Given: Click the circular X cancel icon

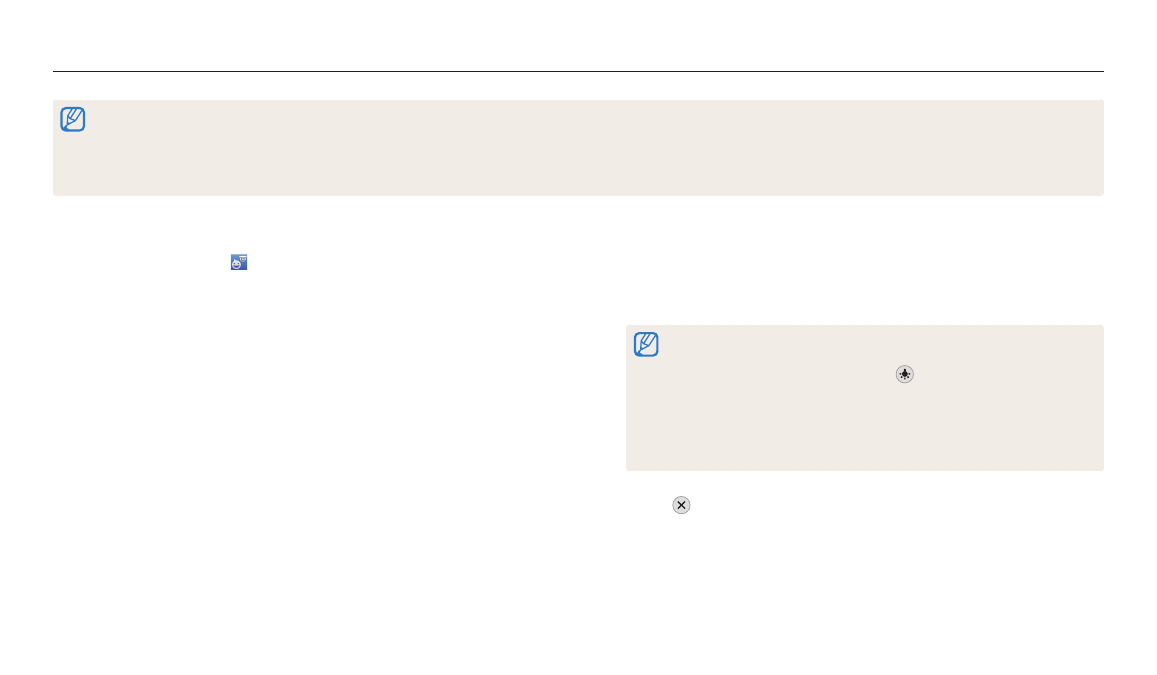Looking at the screenshot, I should (681, 505).
